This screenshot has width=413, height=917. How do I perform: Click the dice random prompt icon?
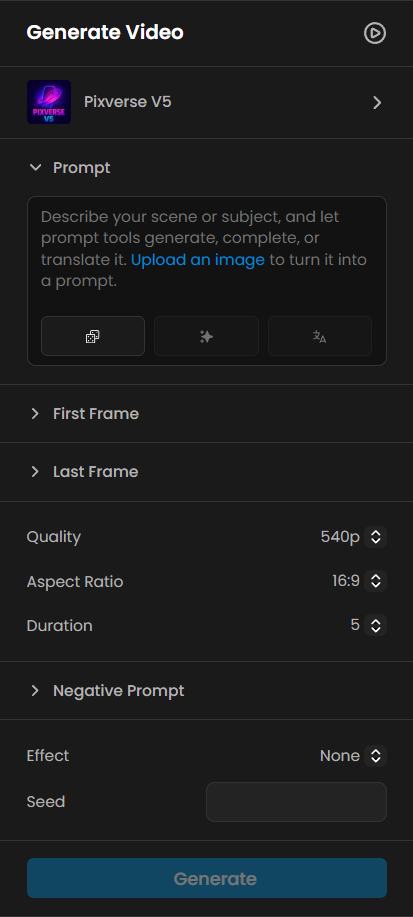[x=93, y=336]
